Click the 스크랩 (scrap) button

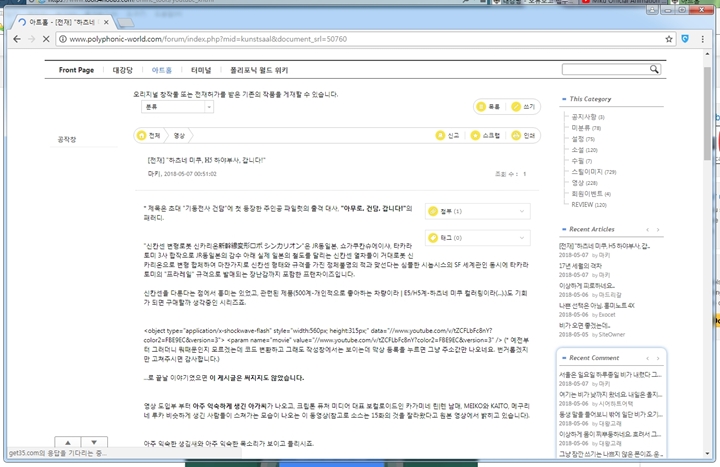pyautogui.click(x=484, y=135)
